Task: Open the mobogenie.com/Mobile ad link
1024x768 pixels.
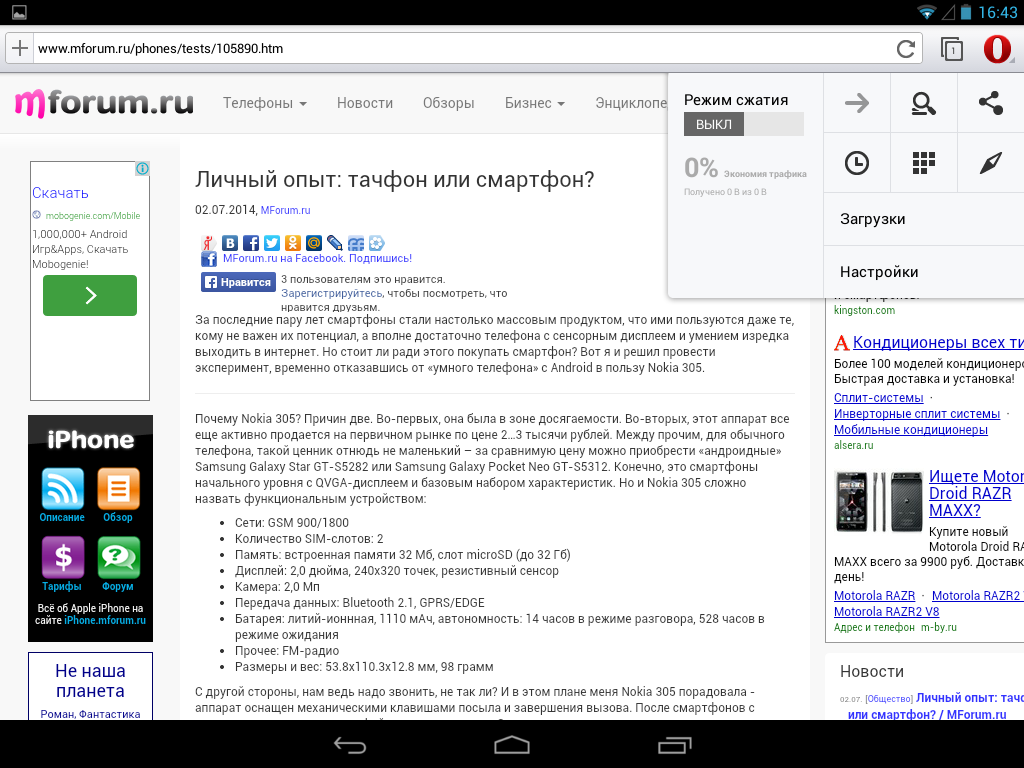Action: click(x=93, y=216)
